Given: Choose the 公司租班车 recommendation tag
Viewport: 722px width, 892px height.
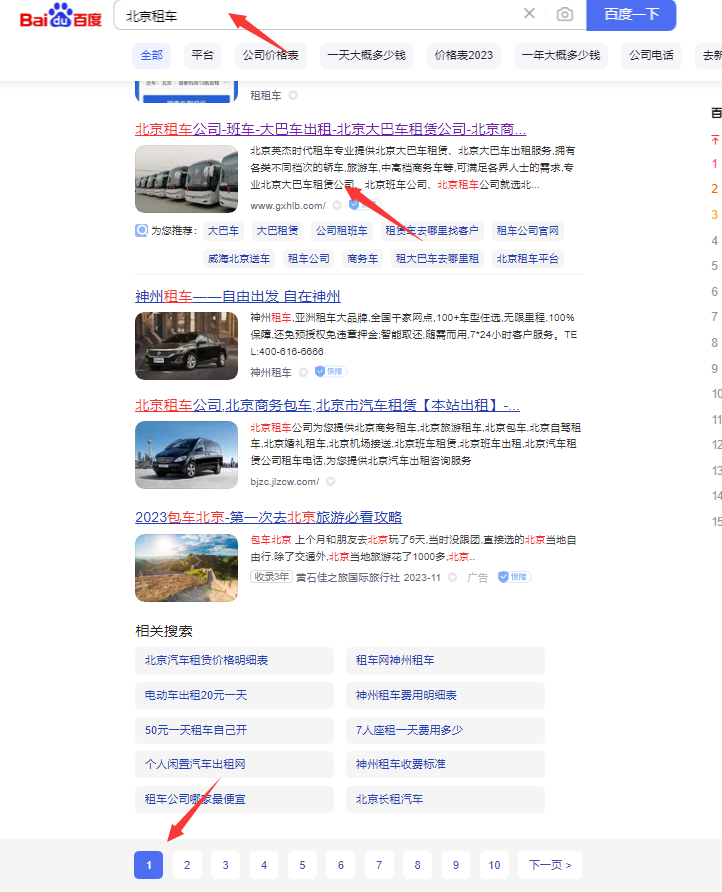Looking at the screenshot, I should tap(341, 230).
